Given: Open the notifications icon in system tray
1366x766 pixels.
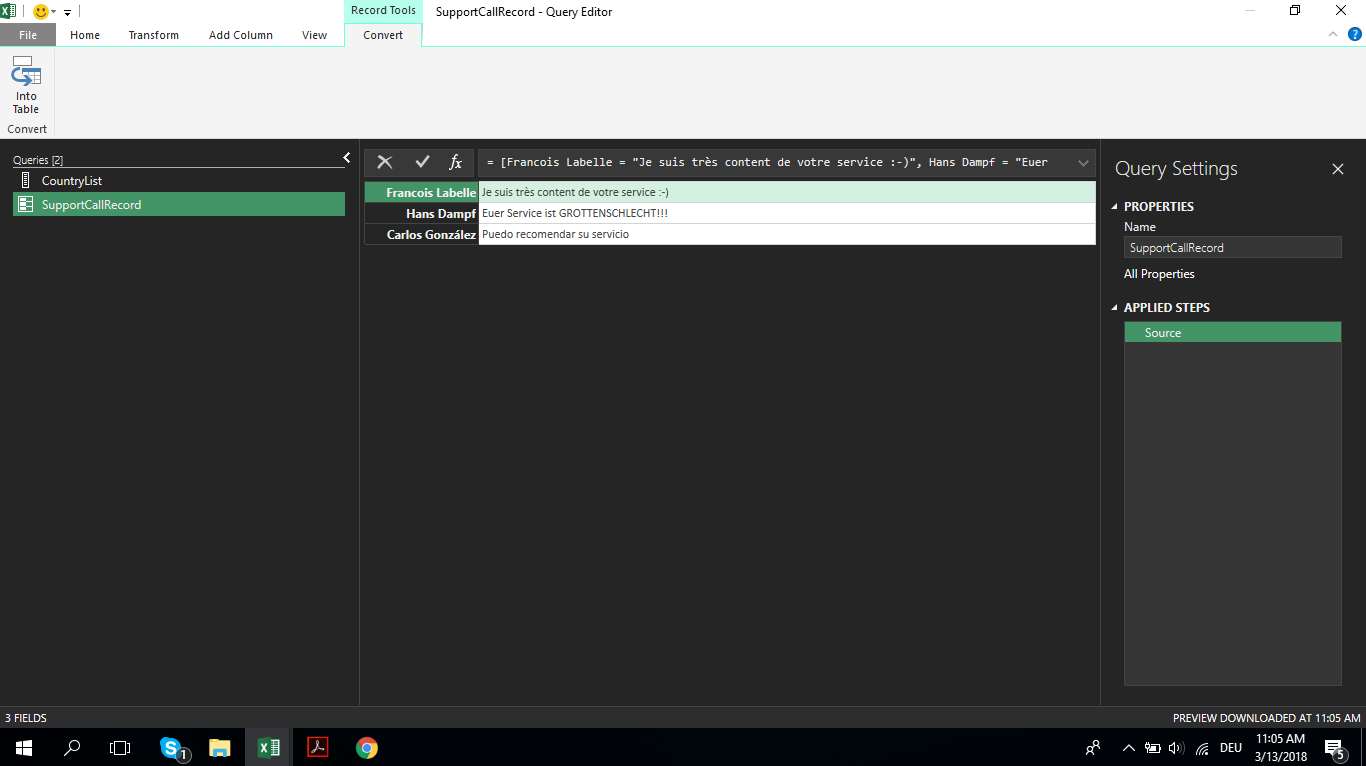Looking at the screenshot, I should click(x=1334, y=747).
